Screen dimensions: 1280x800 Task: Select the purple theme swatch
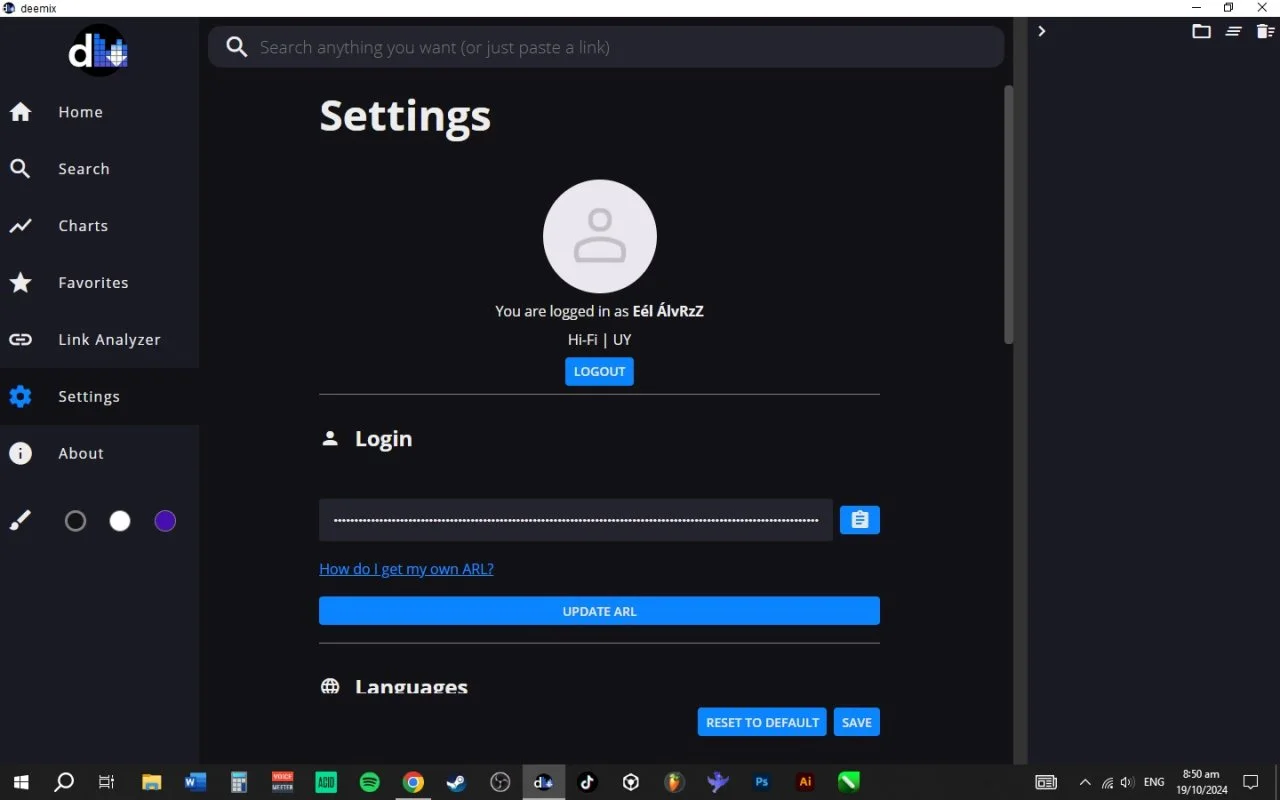coord(165,521)
